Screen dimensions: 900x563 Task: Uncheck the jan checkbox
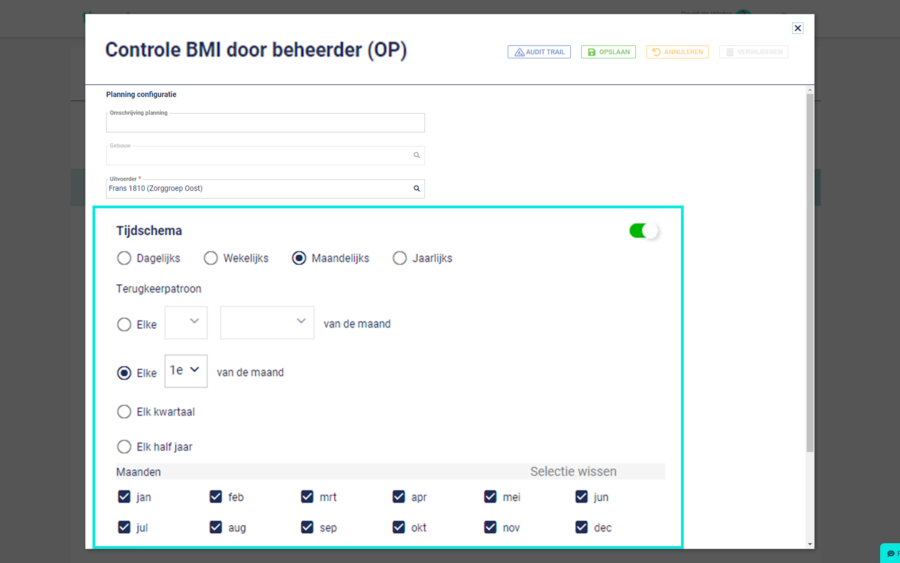[x=124, y=496]
